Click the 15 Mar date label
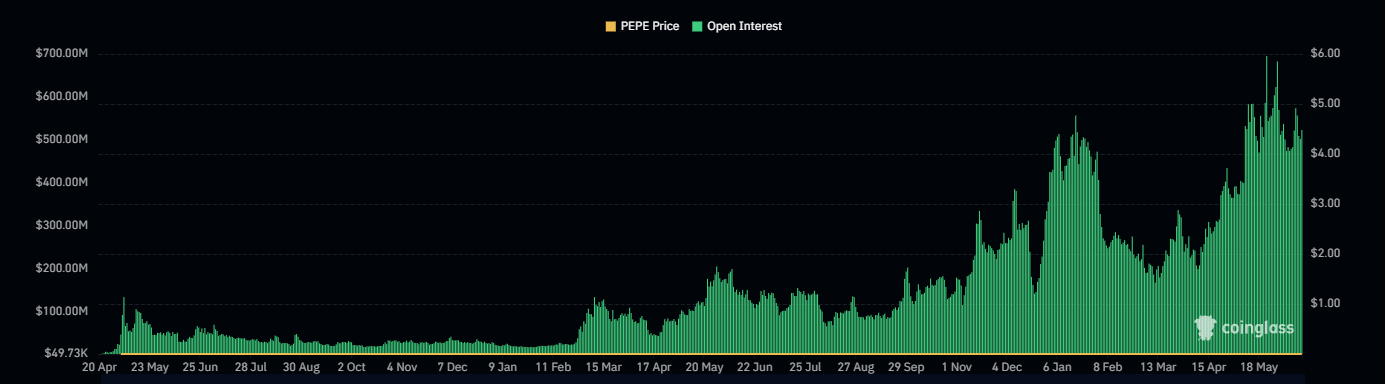The image size is (1385, 384). click(603, 368)
